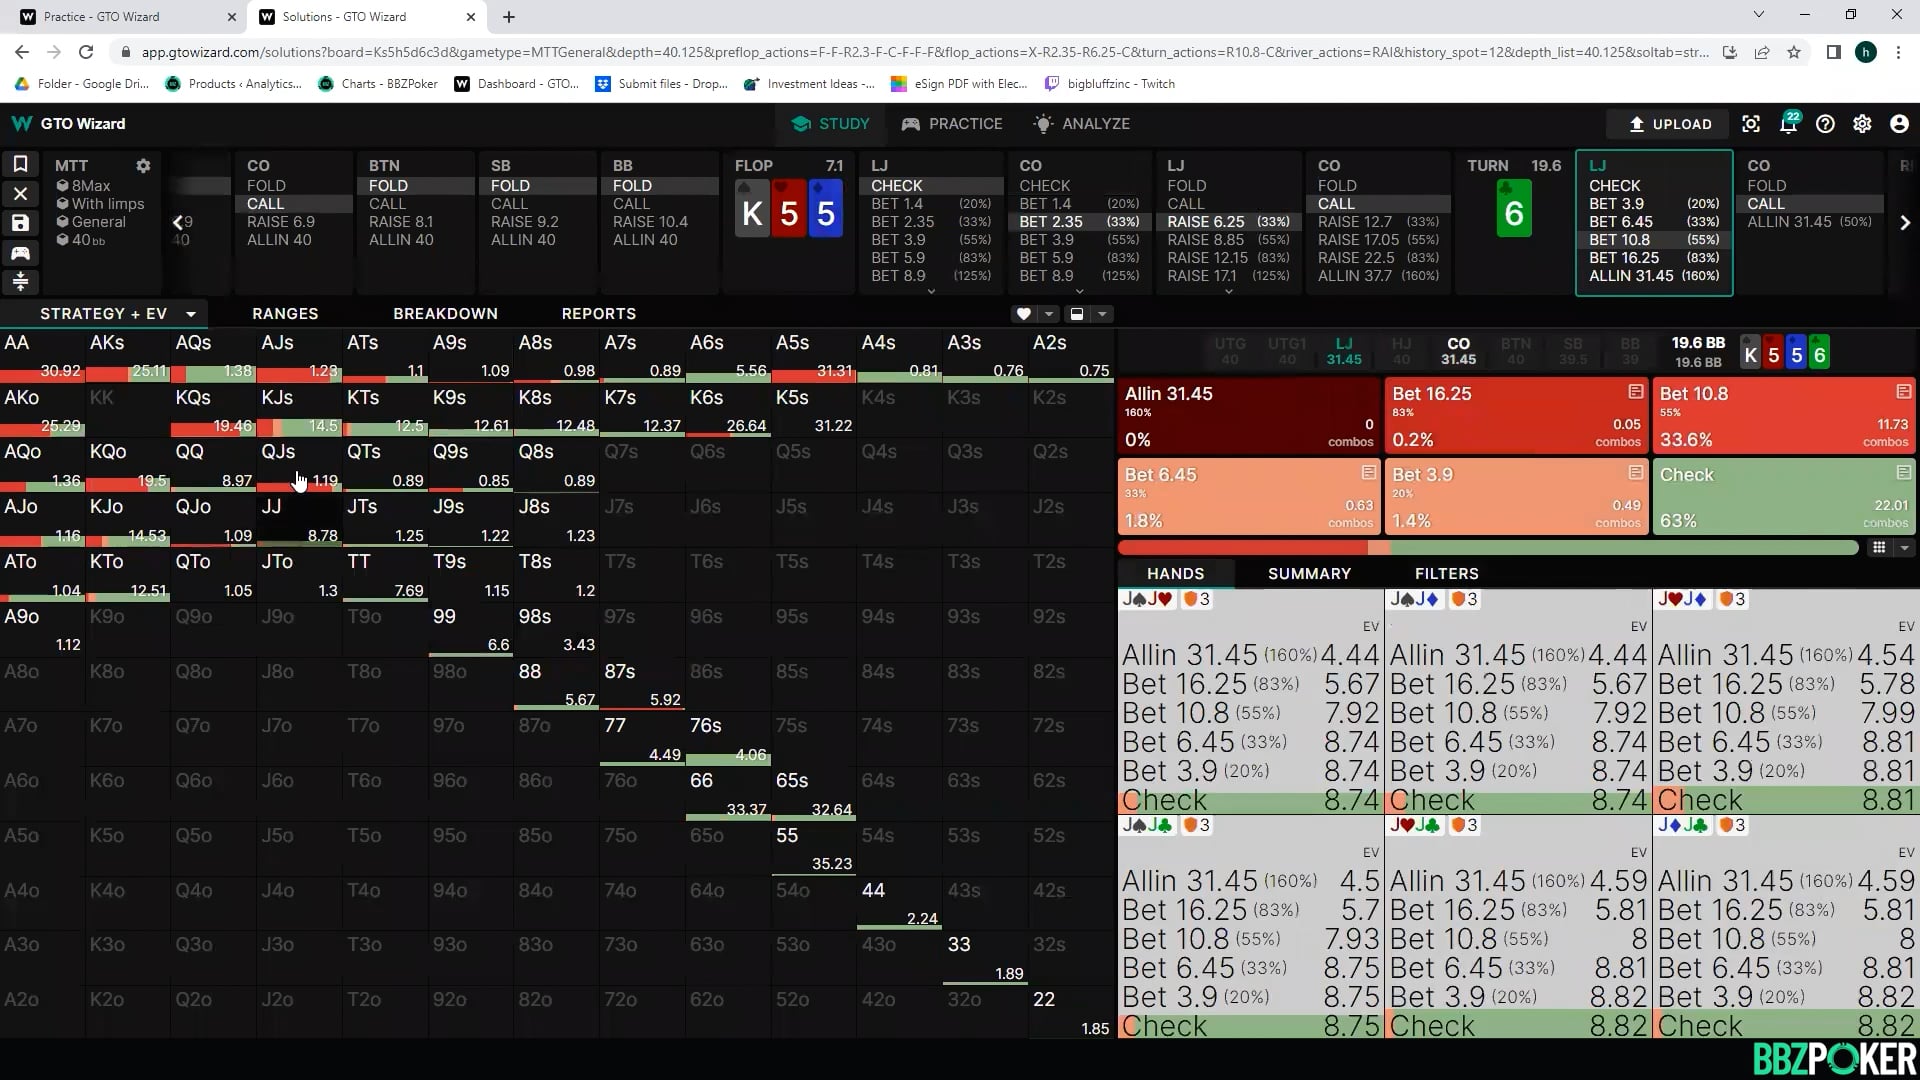The width and height of the screenshot is (1920, 1080).
Task: Toggle the heart favorites button
Action: [1023, 314]
